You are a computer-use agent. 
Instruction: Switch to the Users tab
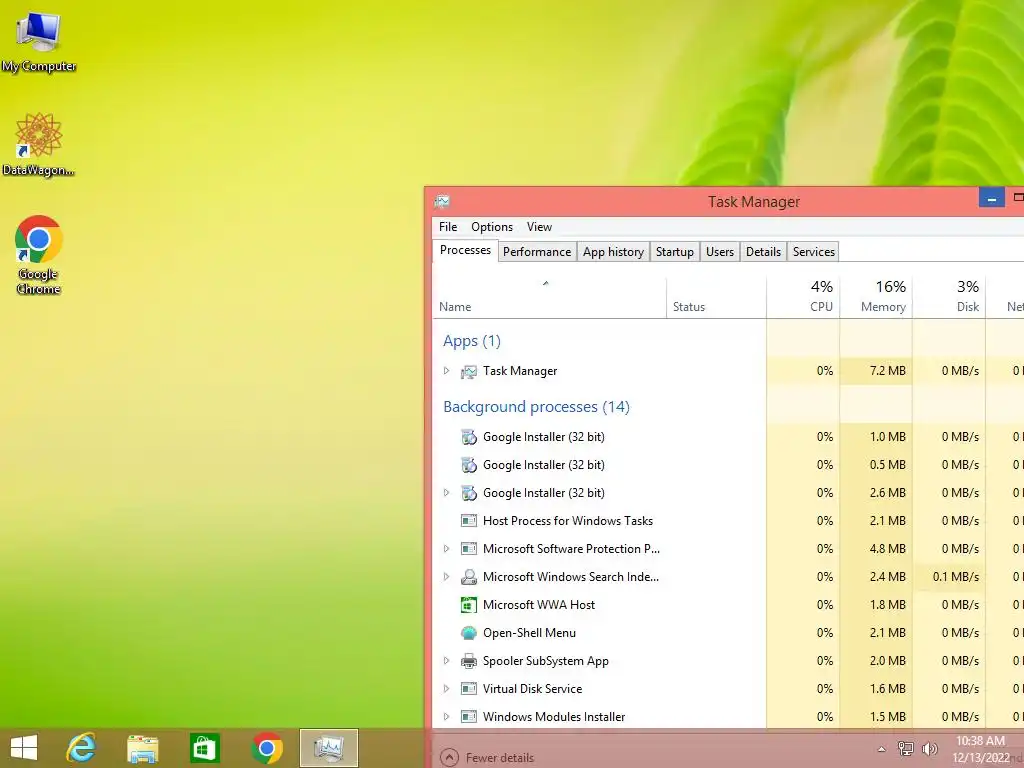(x=720, y=252)
